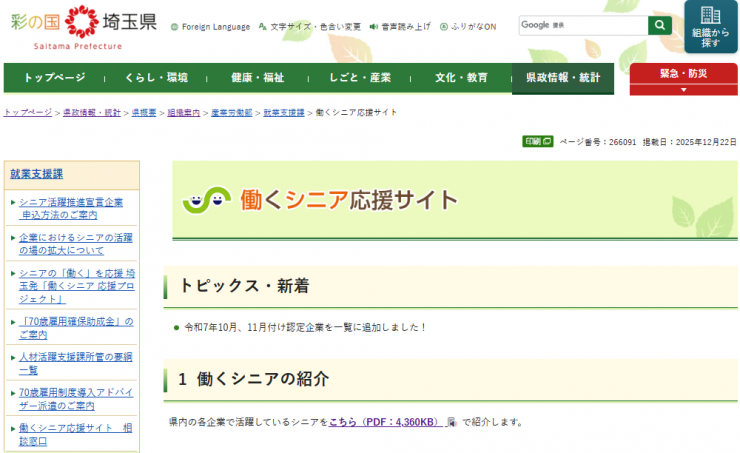The height and width of the screenshot is (453, 740).
Task: Open 働くシニア応援プロジェクト sidebar link
Action: tap(77, 286)
